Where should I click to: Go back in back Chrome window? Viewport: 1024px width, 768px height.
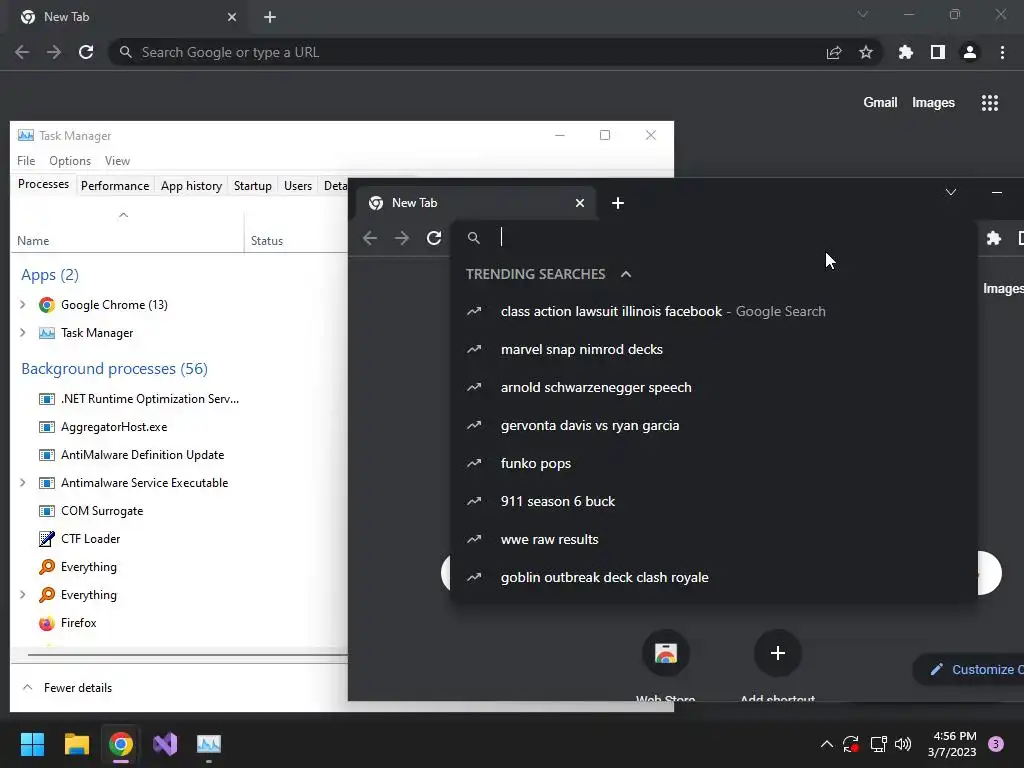(x=22, y=52)
